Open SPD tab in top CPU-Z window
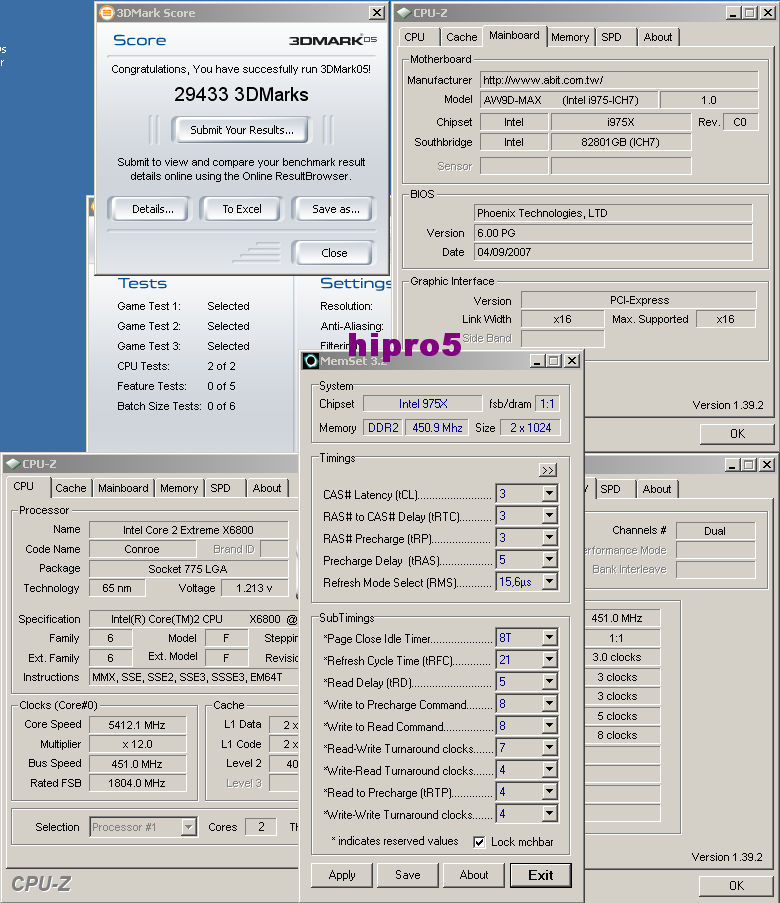Image resolution: width=780 pixels, height=903 pixels. point(615,37)
